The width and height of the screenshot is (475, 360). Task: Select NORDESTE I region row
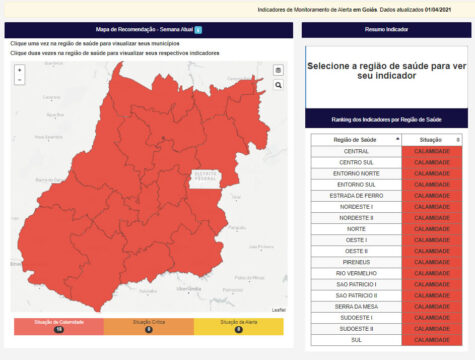click(386, 207)
